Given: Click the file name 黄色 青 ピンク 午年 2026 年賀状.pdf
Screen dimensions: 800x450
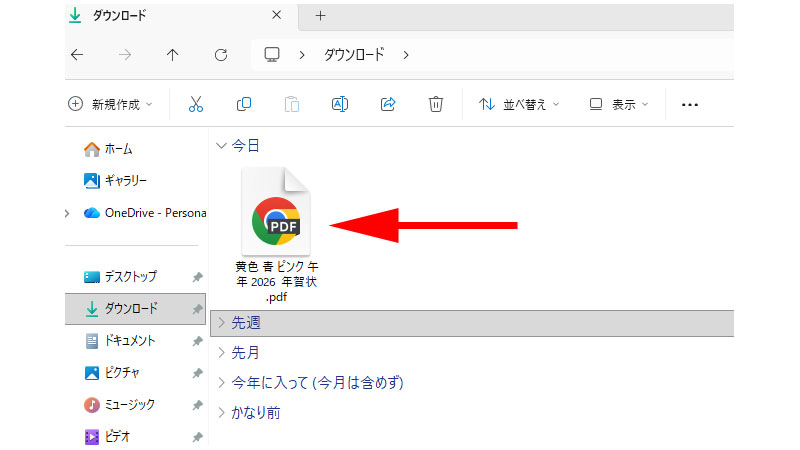Looking at the screenshot, I should tap(277, 282).
